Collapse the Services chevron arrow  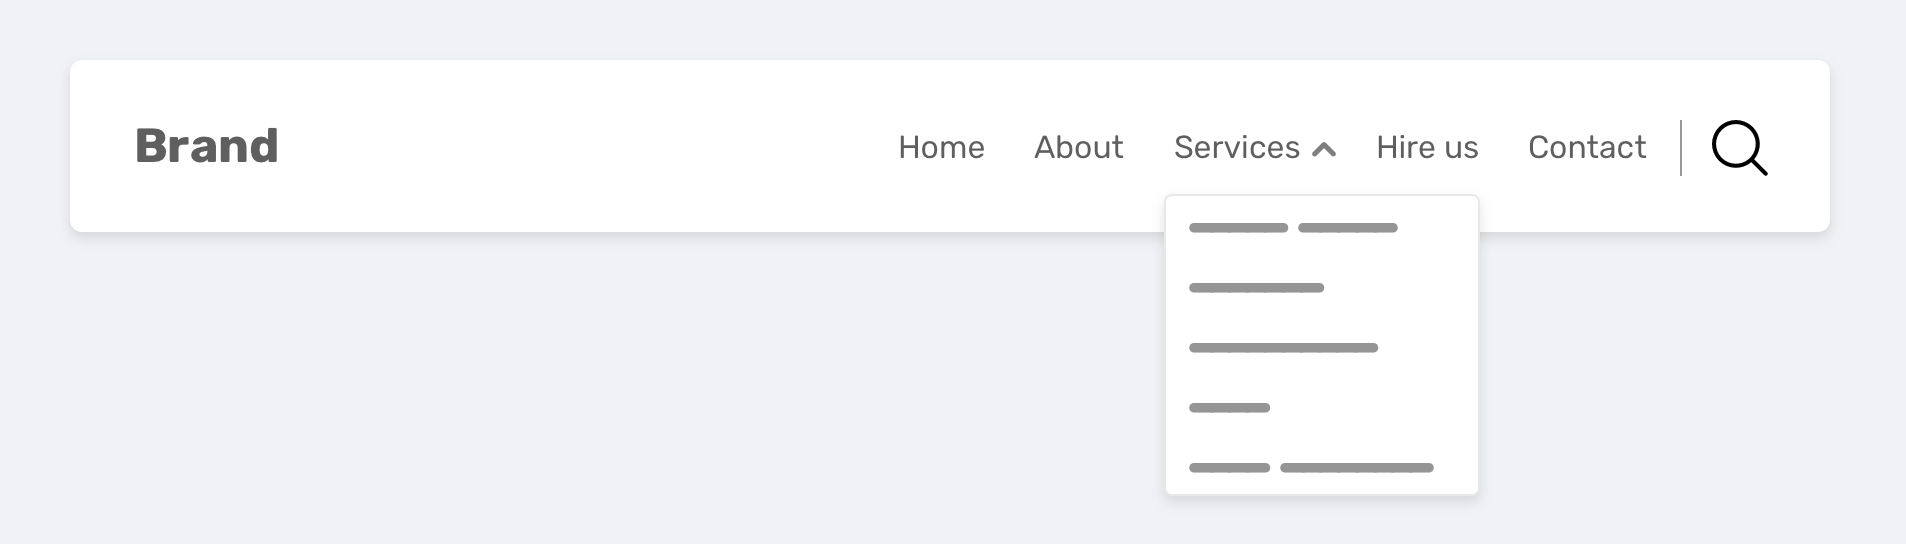[x=1324, y=150]
